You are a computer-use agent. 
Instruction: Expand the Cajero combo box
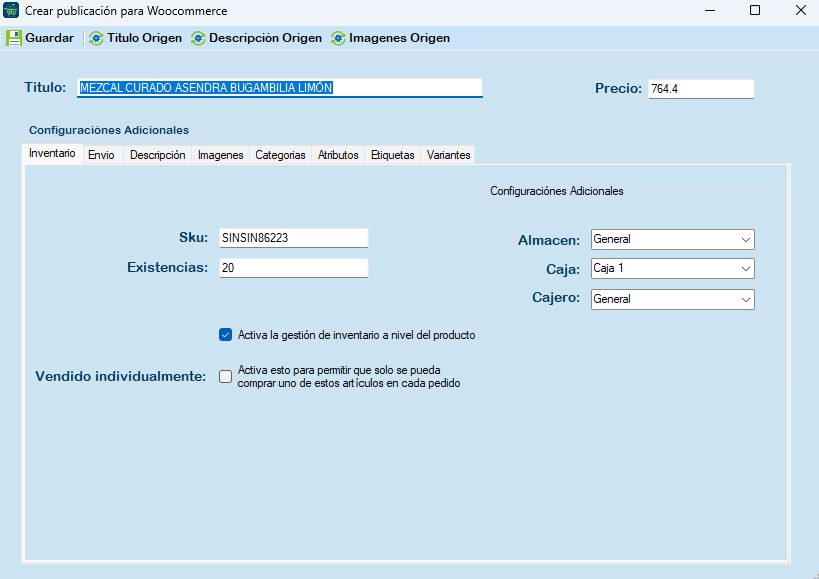(745, 299)
